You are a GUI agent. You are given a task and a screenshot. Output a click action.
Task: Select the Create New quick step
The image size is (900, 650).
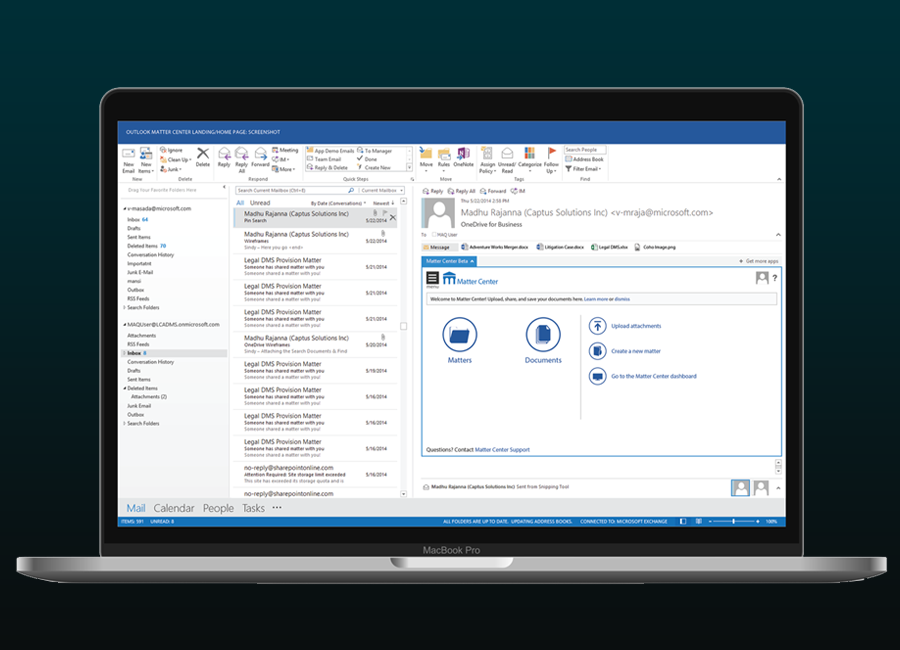pyautogui.click(x=374, y=168)
